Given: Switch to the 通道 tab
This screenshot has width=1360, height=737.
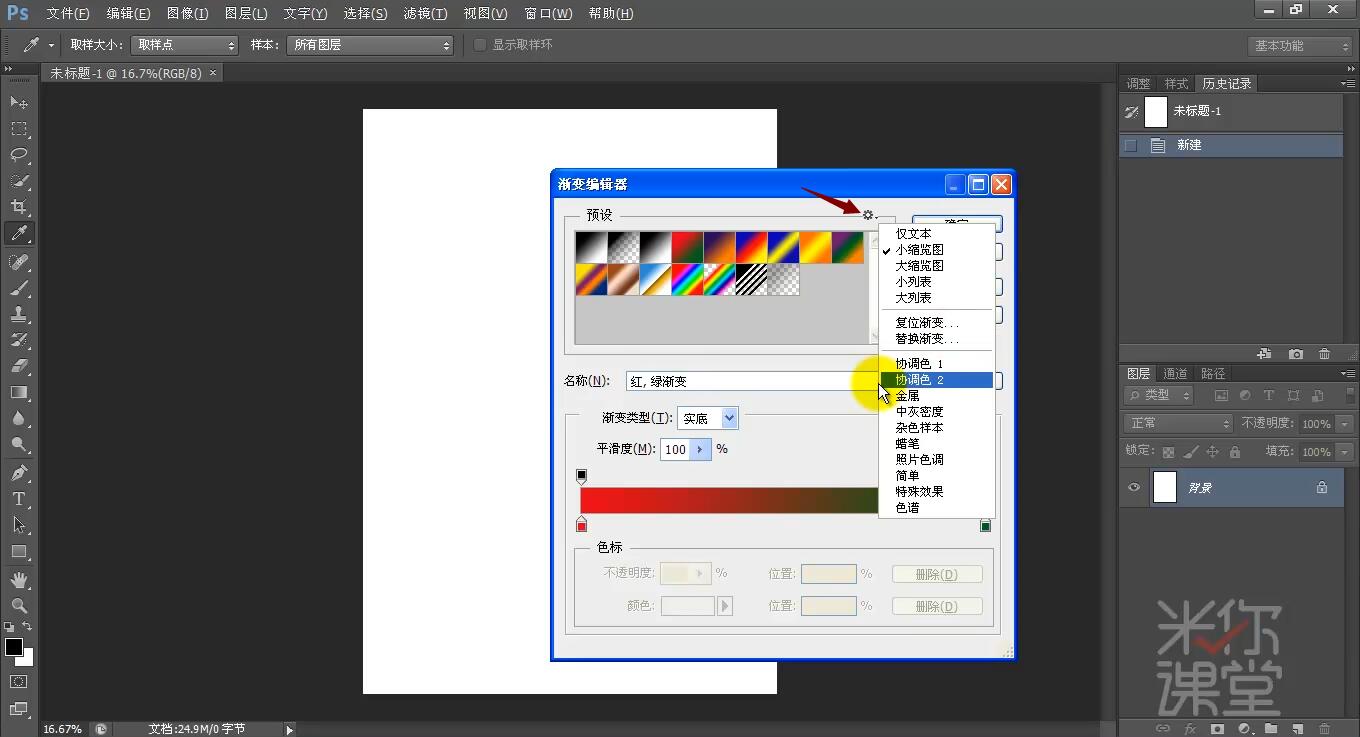Looking at the screenshot, I should click(1175, 373).
